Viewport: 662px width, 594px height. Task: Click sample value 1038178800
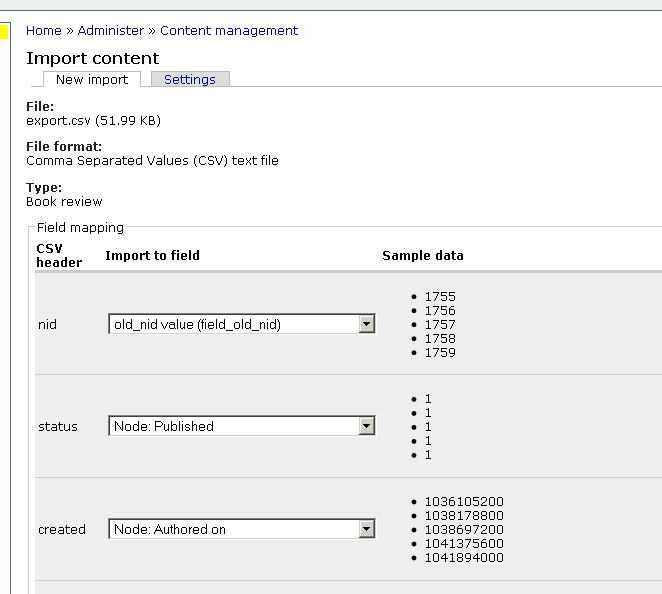(x=464, y=515)
